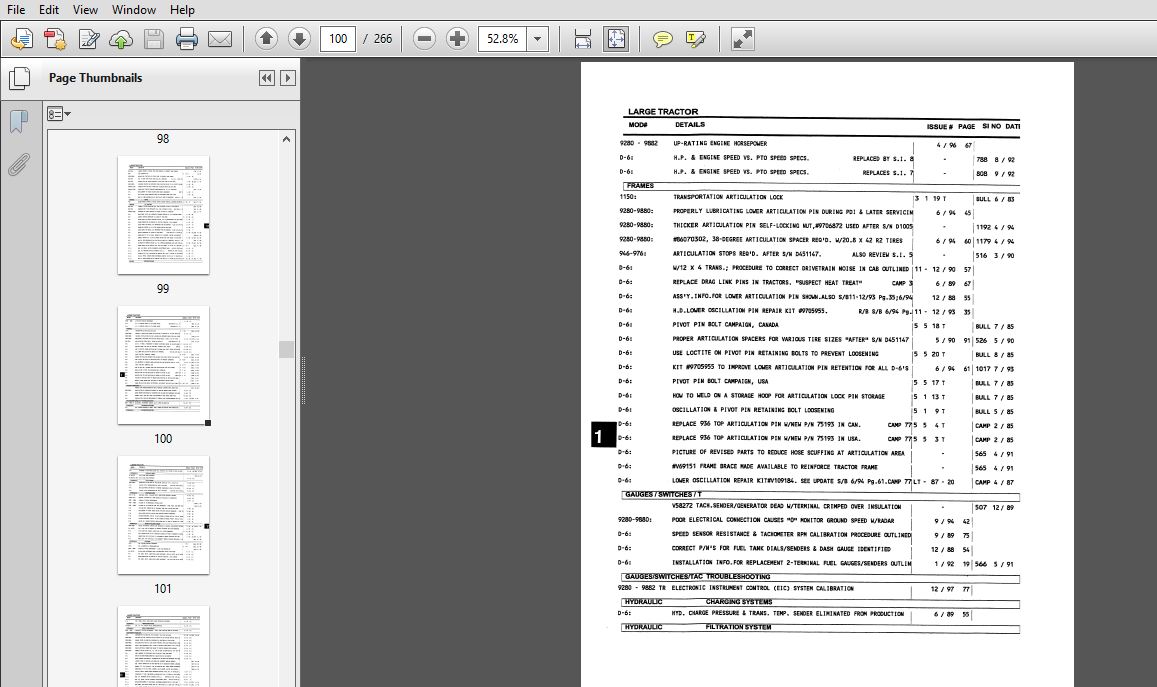This screenshot has width=1157, height=687.
Task: Click the Print icon
Action: tap(187, 39)
